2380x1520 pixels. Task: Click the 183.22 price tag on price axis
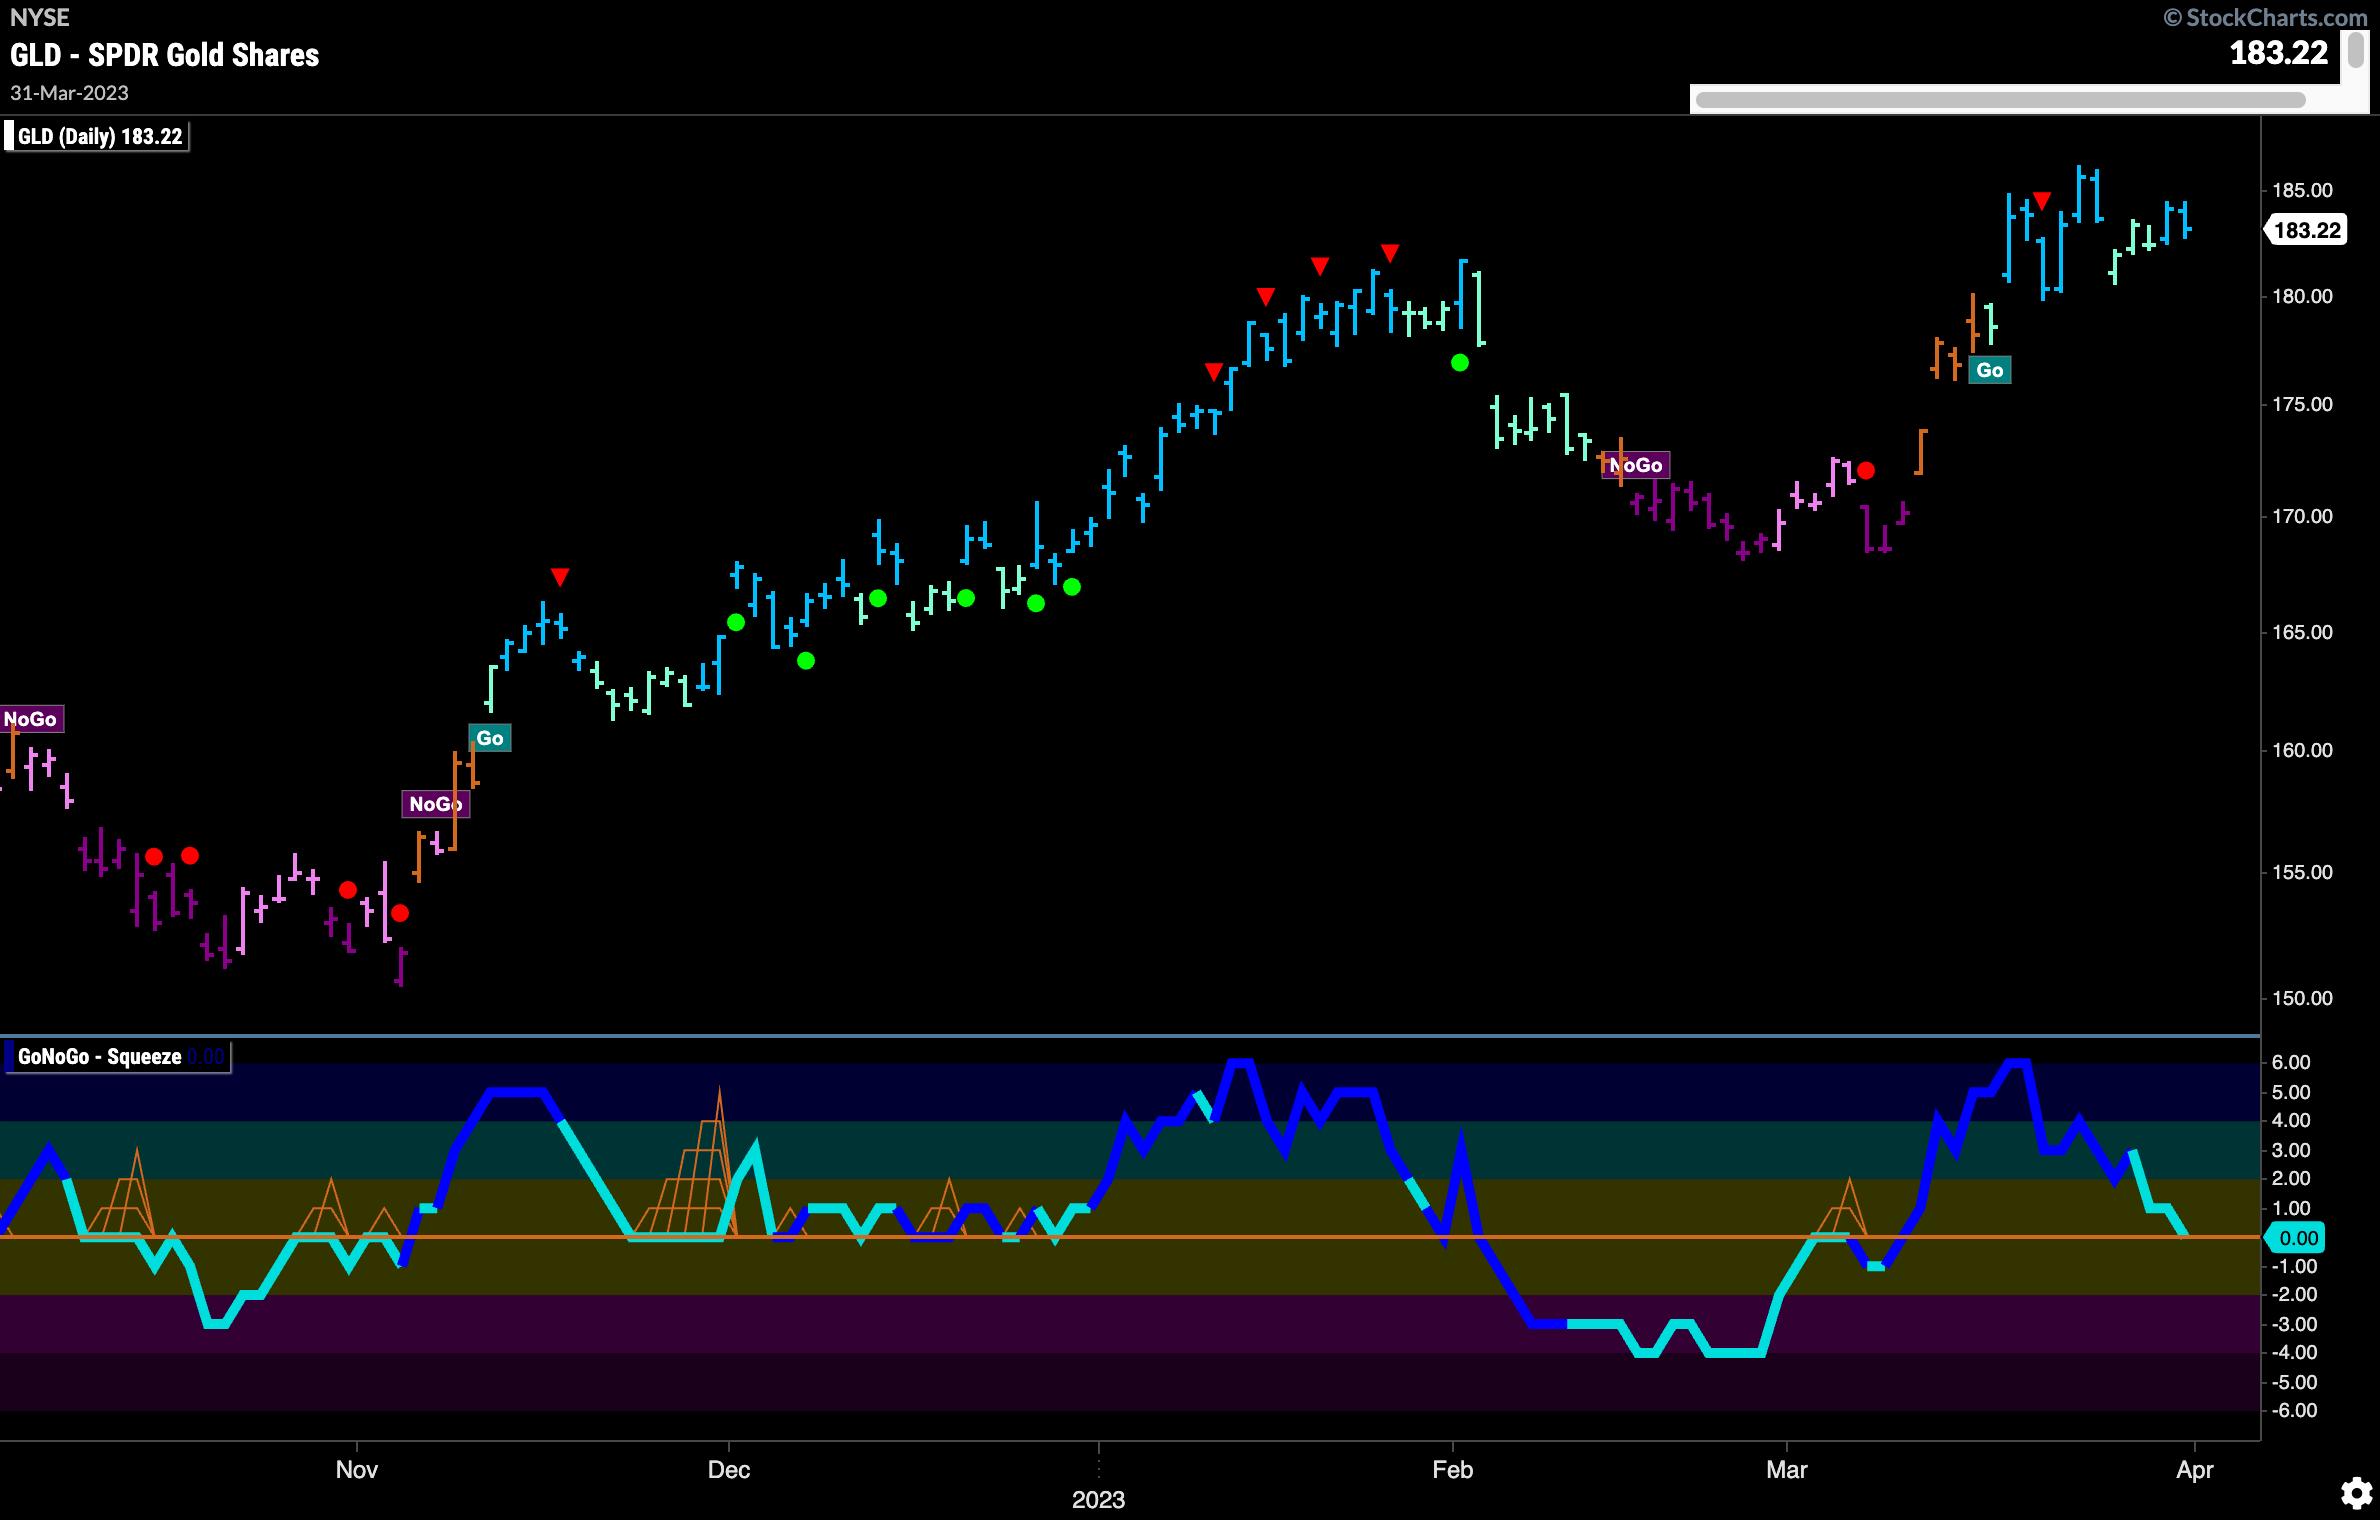[x=2306, y=231]
